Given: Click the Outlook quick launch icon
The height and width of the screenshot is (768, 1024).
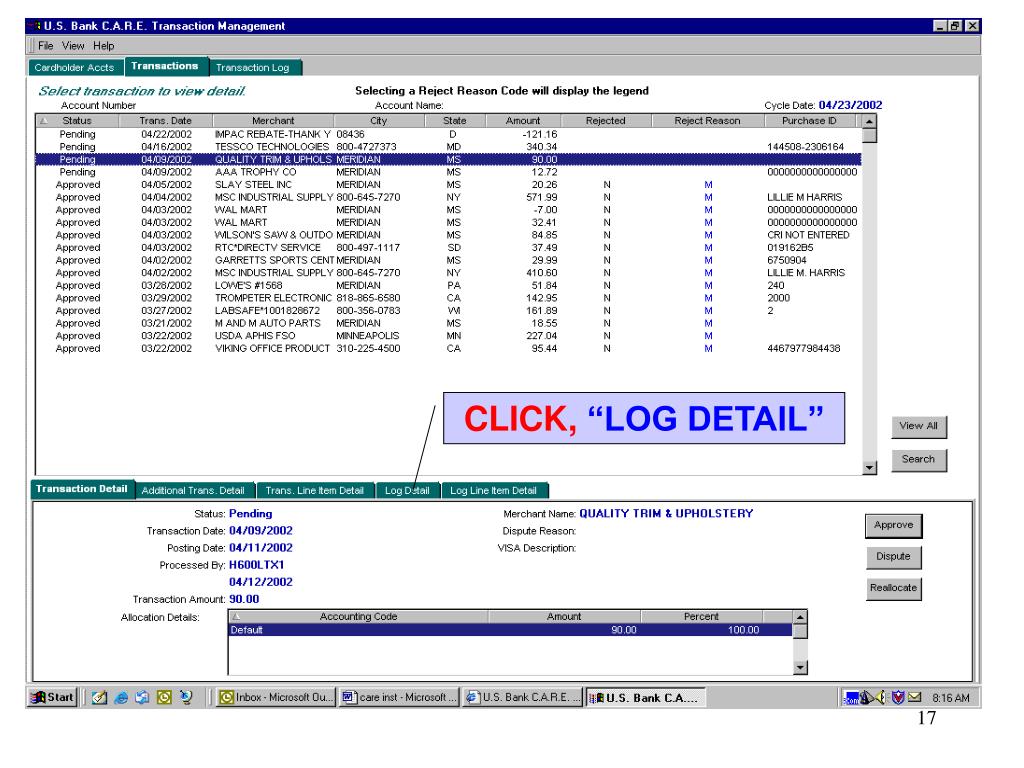Looking at the screenshot, I should click(x=164, y=697).
